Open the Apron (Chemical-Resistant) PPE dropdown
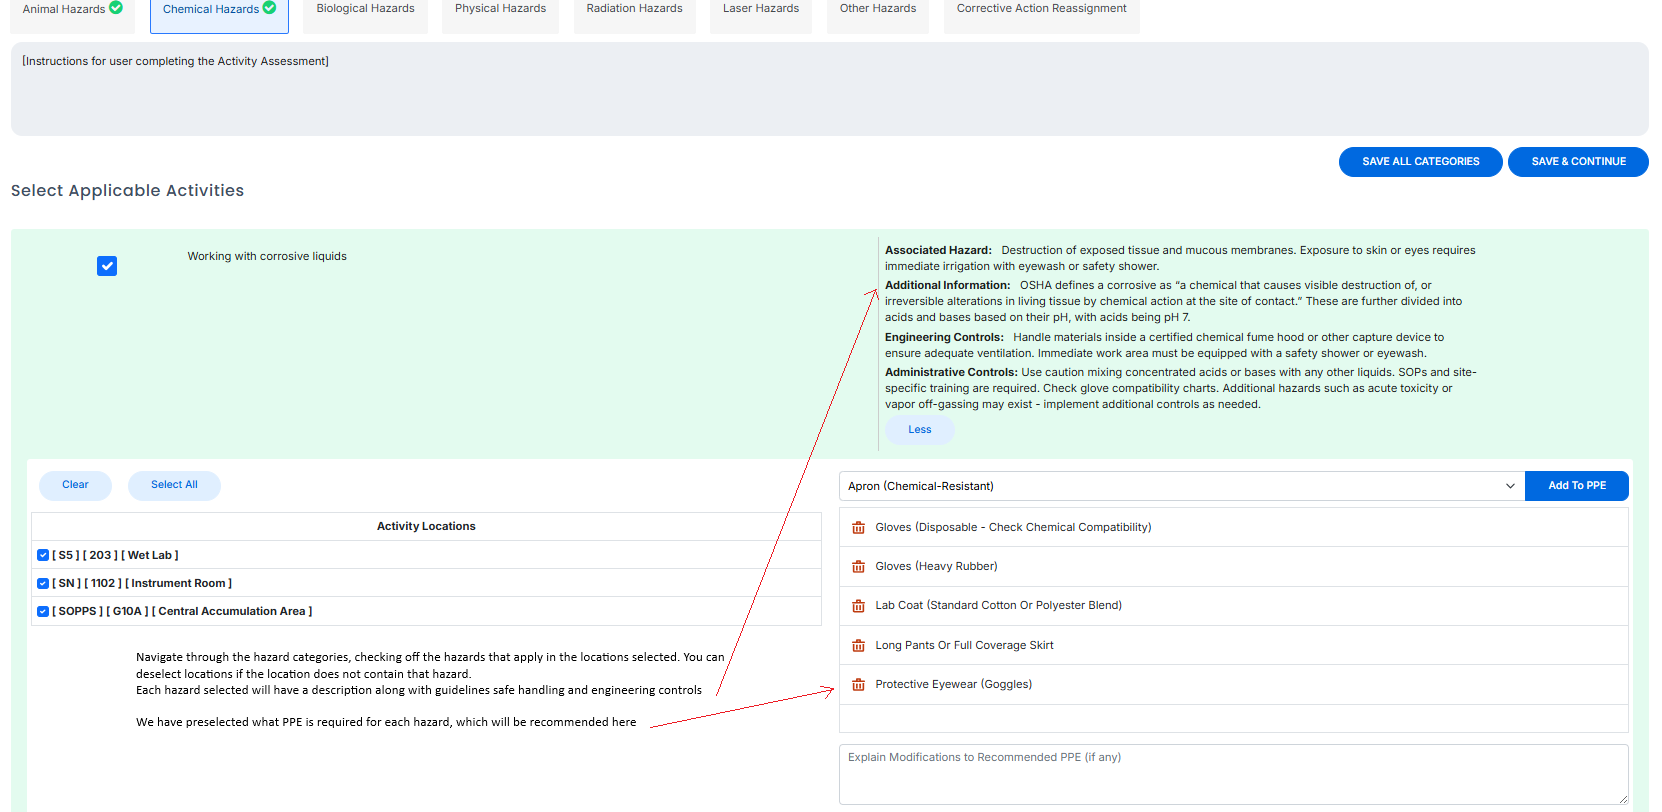Screen dimensions: 1662x812 1181,486
